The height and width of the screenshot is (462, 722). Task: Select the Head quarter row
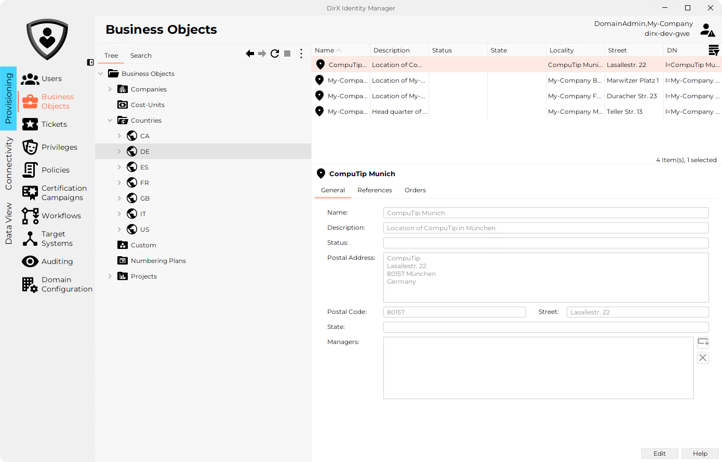coord(517,111)
